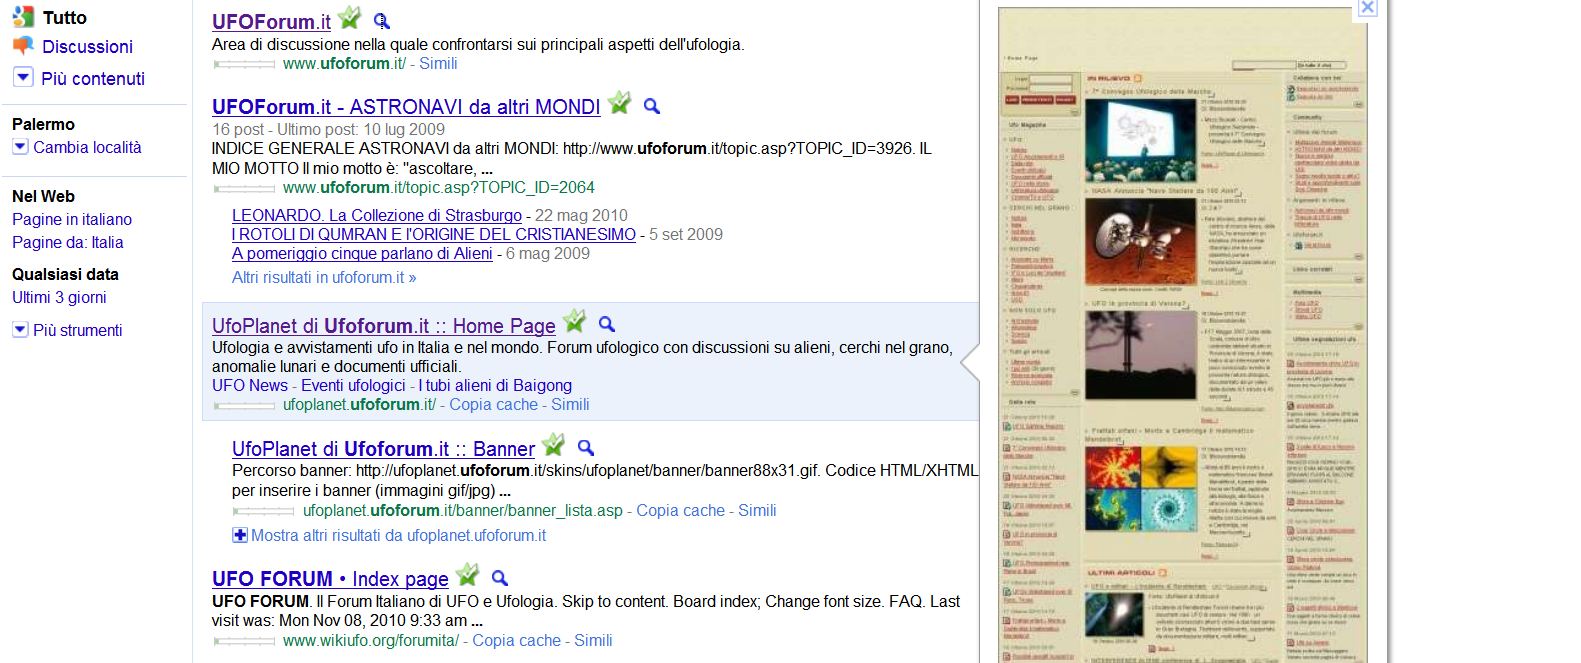Open I ROTOLI DI QUMRAN link
1581x663 pixels.
point(434,234)
